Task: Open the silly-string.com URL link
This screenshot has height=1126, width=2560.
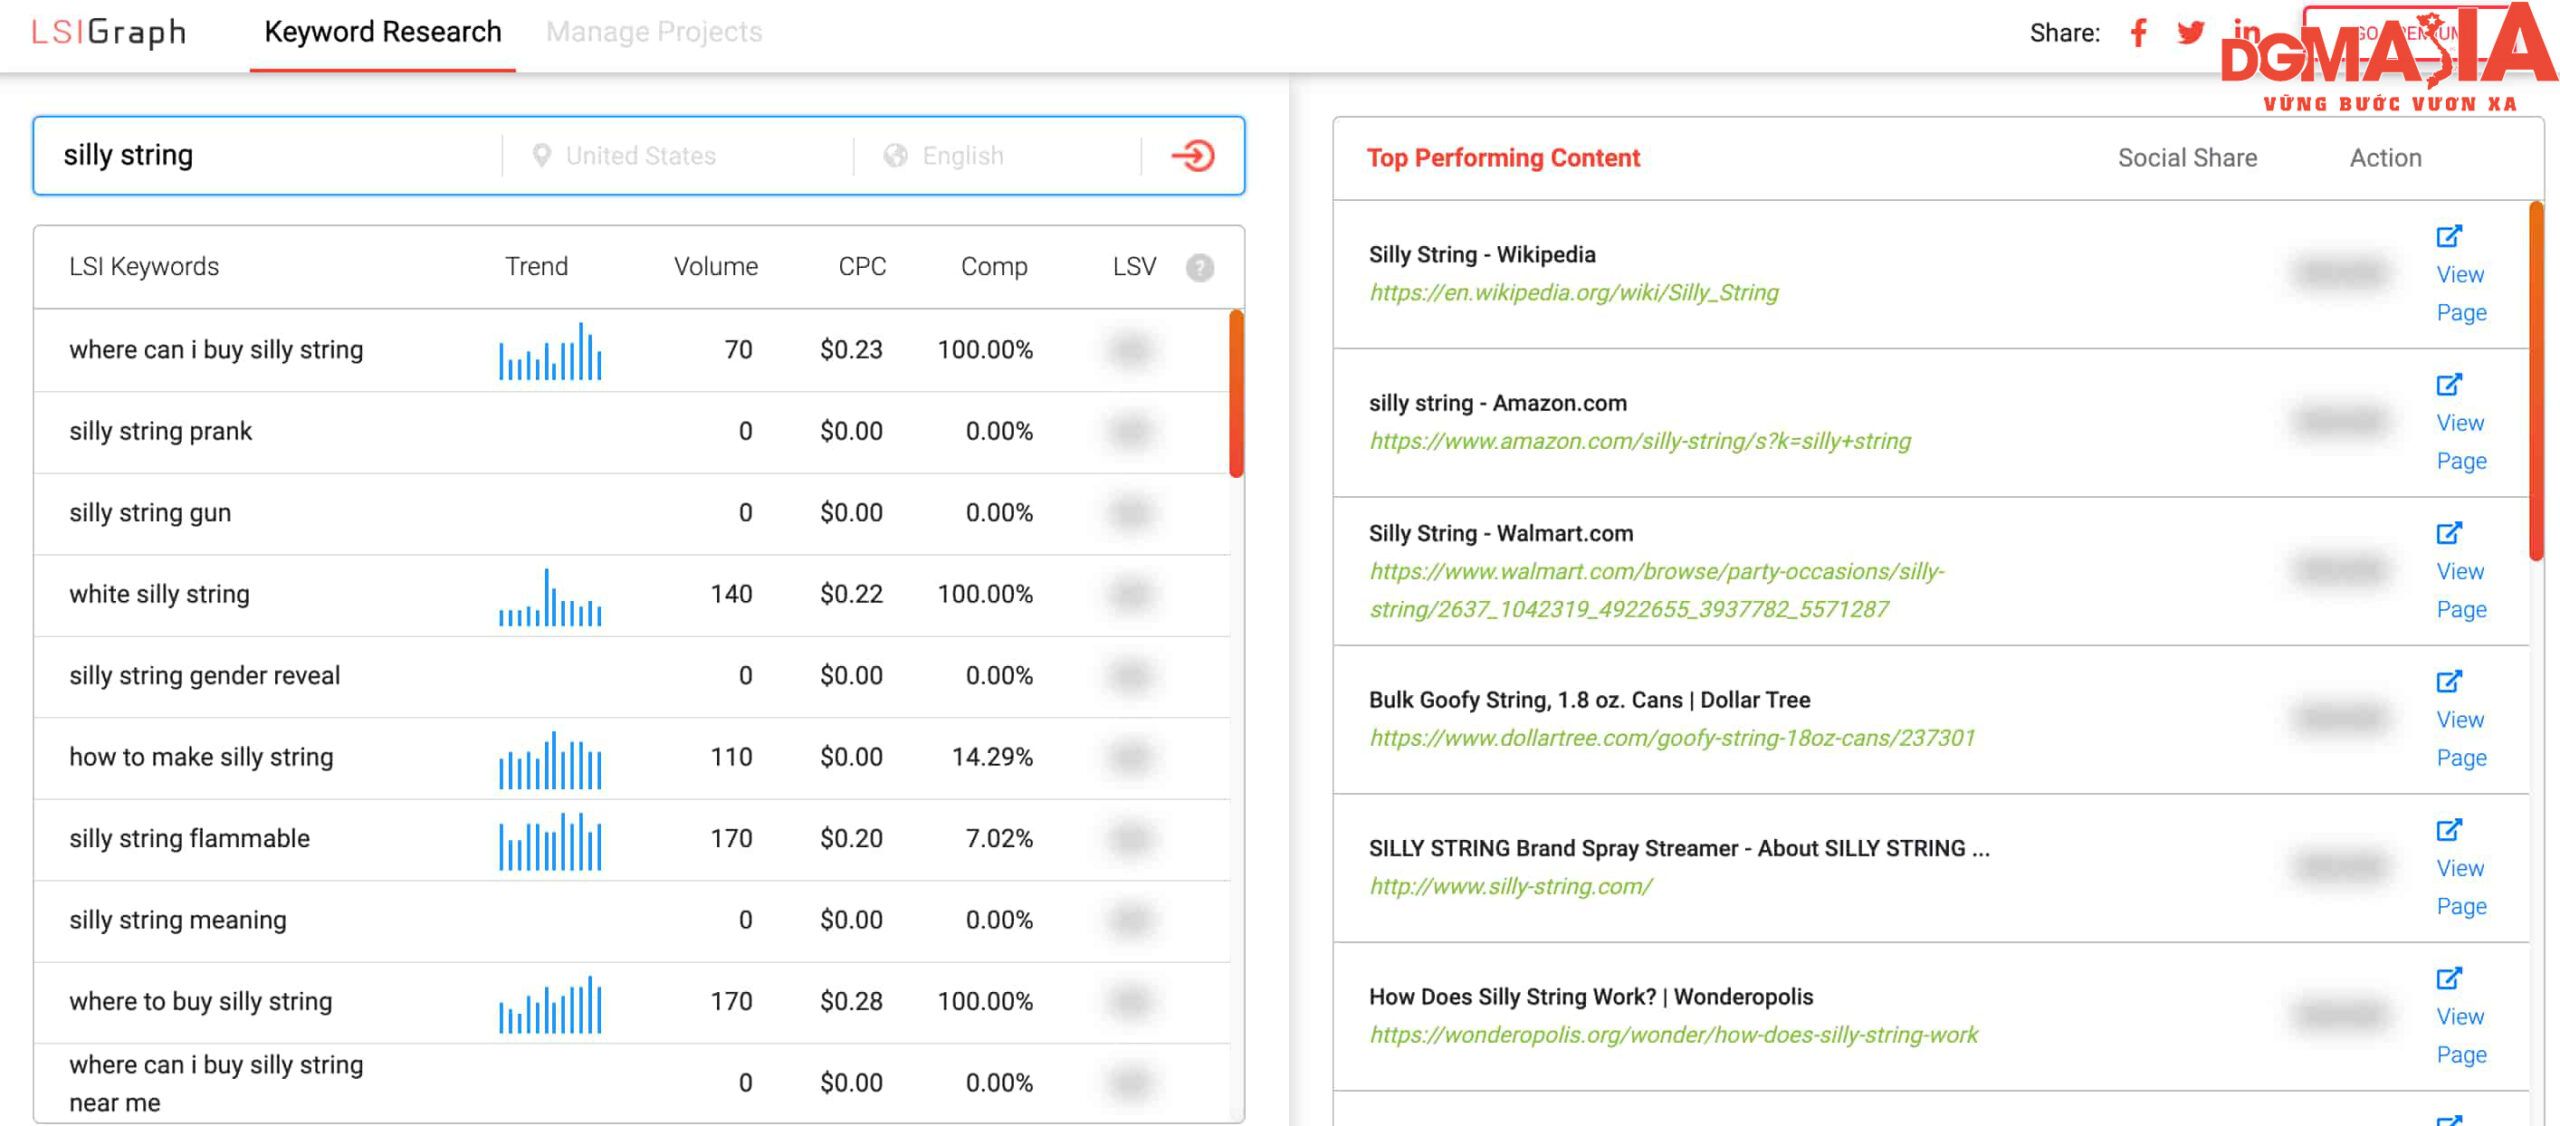Action: point(1510,886)
